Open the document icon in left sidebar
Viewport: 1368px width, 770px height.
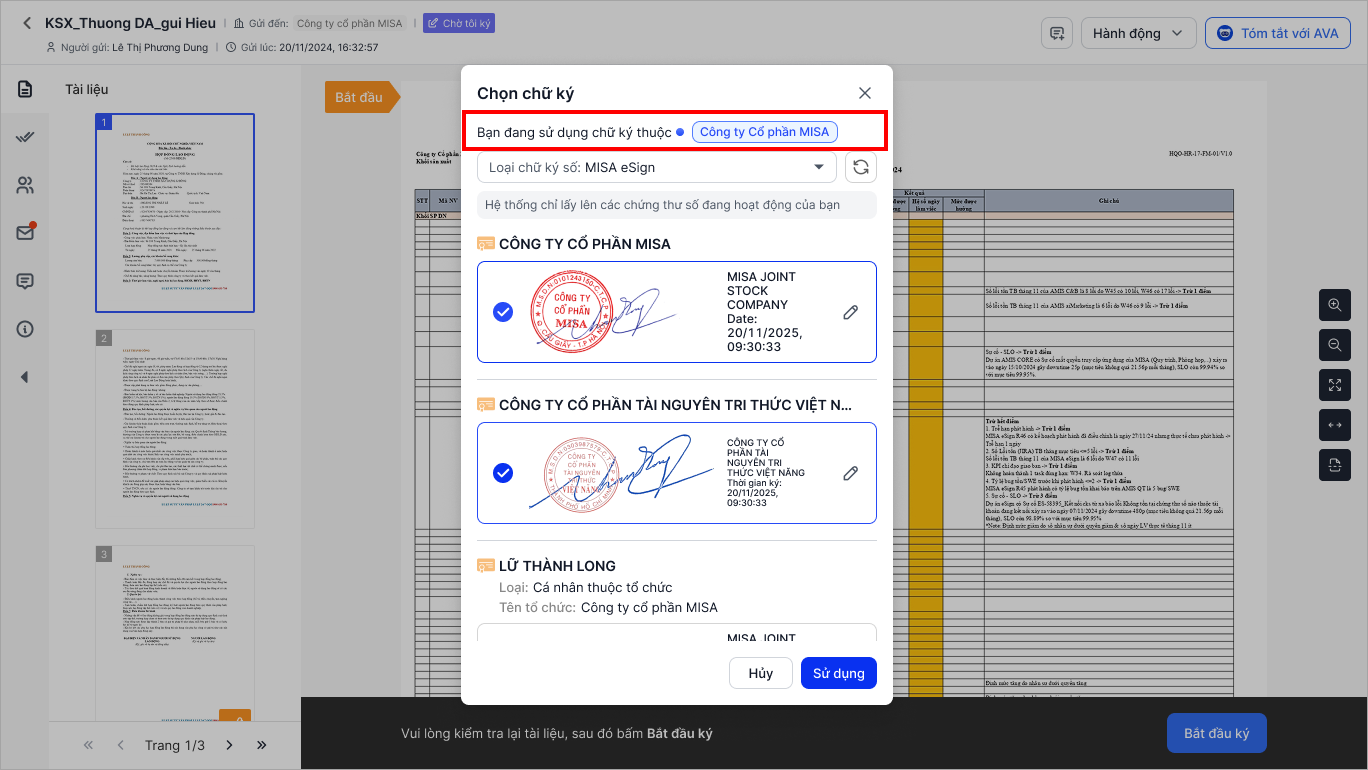25,89
